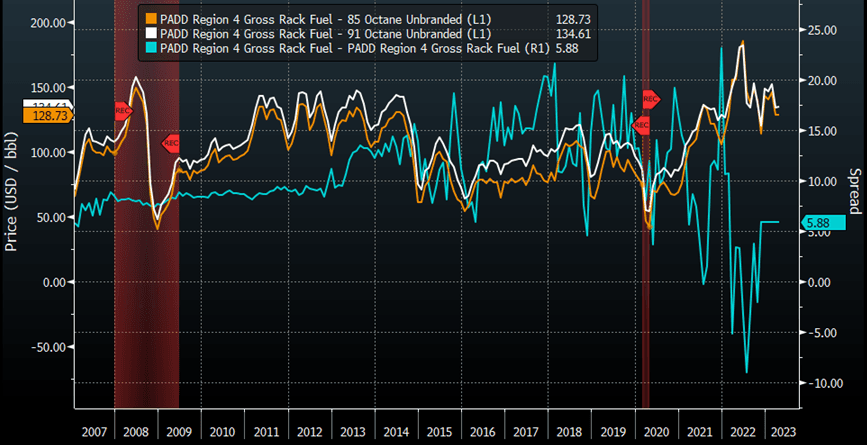Screen dimensions: 867x445
Task: Click the 2008 year label
Action: [x=136, y=431]
